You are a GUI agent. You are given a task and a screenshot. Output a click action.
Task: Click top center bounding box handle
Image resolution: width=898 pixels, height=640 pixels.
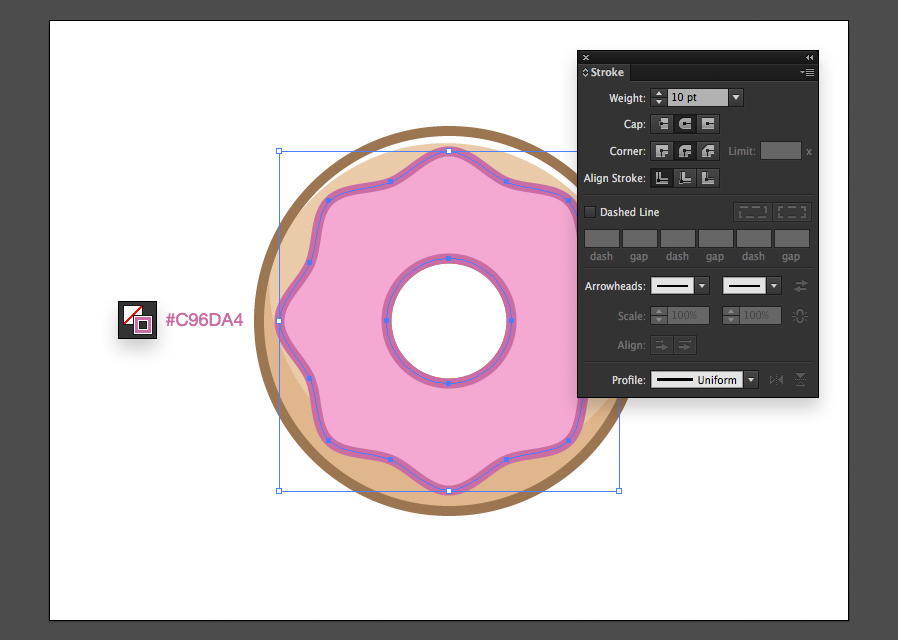(449, 151)
